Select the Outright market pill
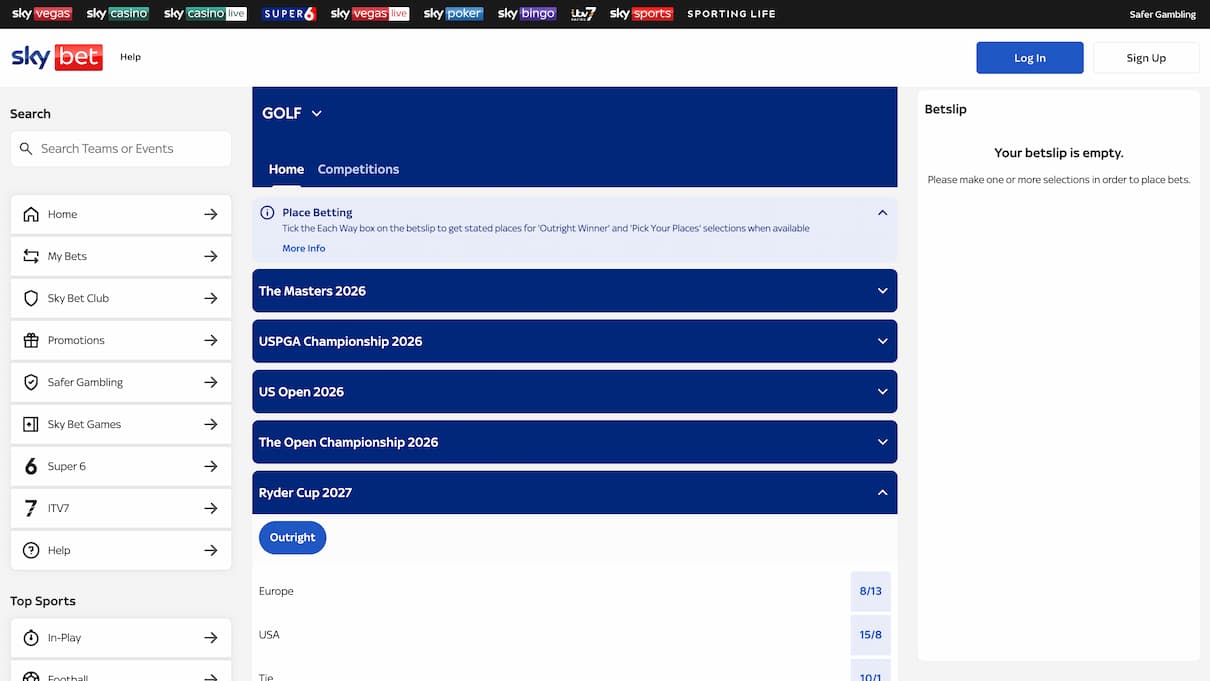 coord(292,537)
